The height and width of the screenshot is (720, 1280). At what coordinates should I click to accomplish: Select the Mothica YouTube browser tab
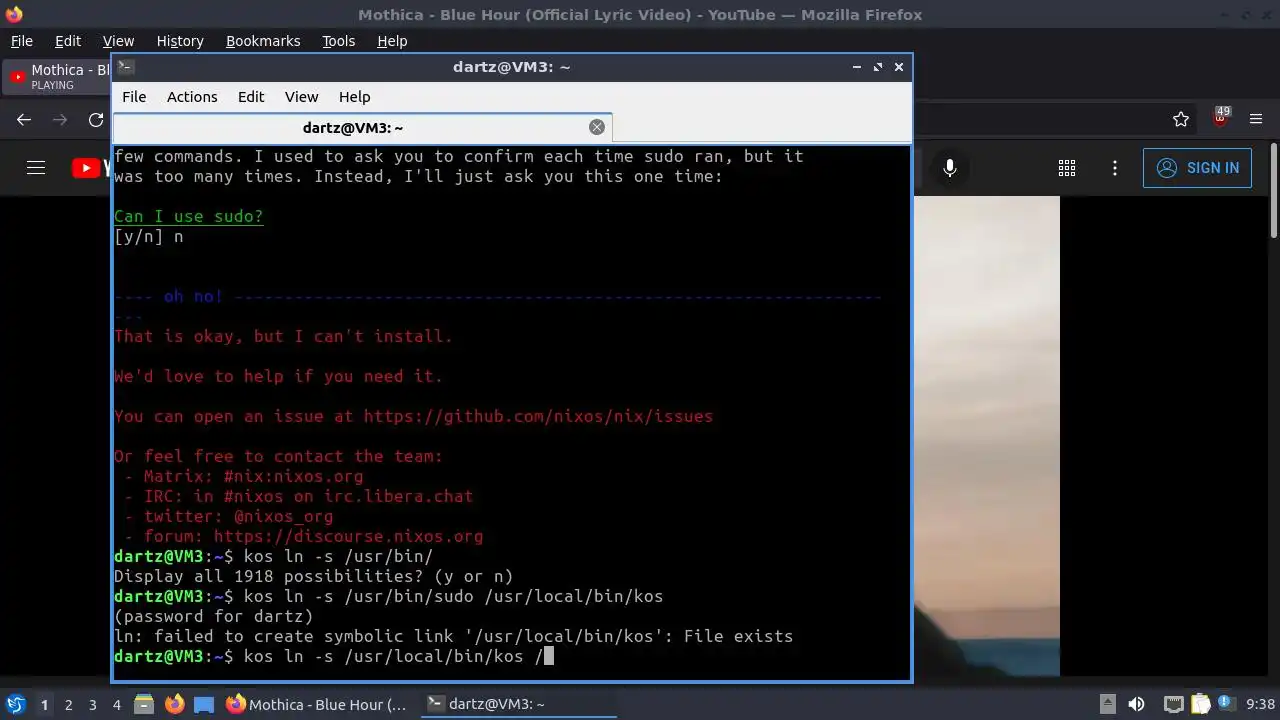point(58,76)
